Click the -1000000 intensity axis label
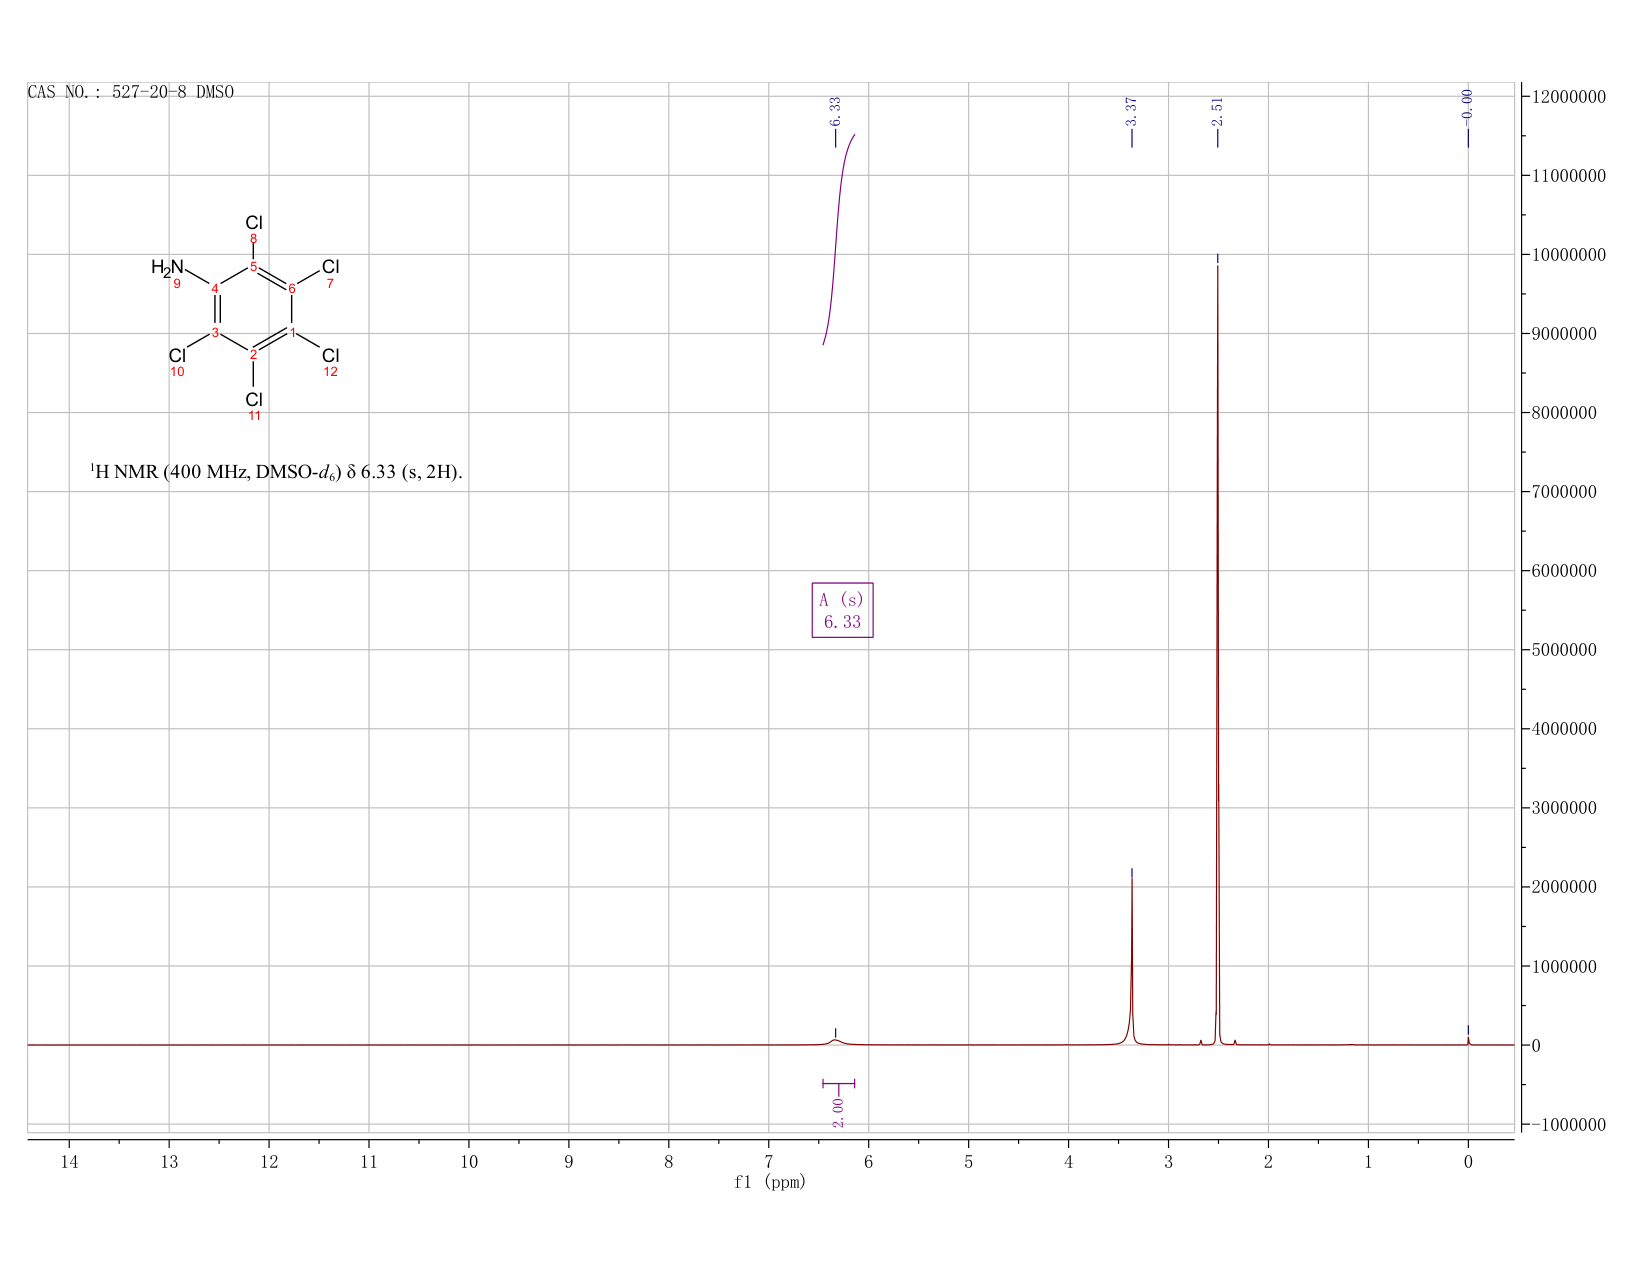Image resolution: width=1650 pixels, height=1275 pixels. (1569, 1125)
